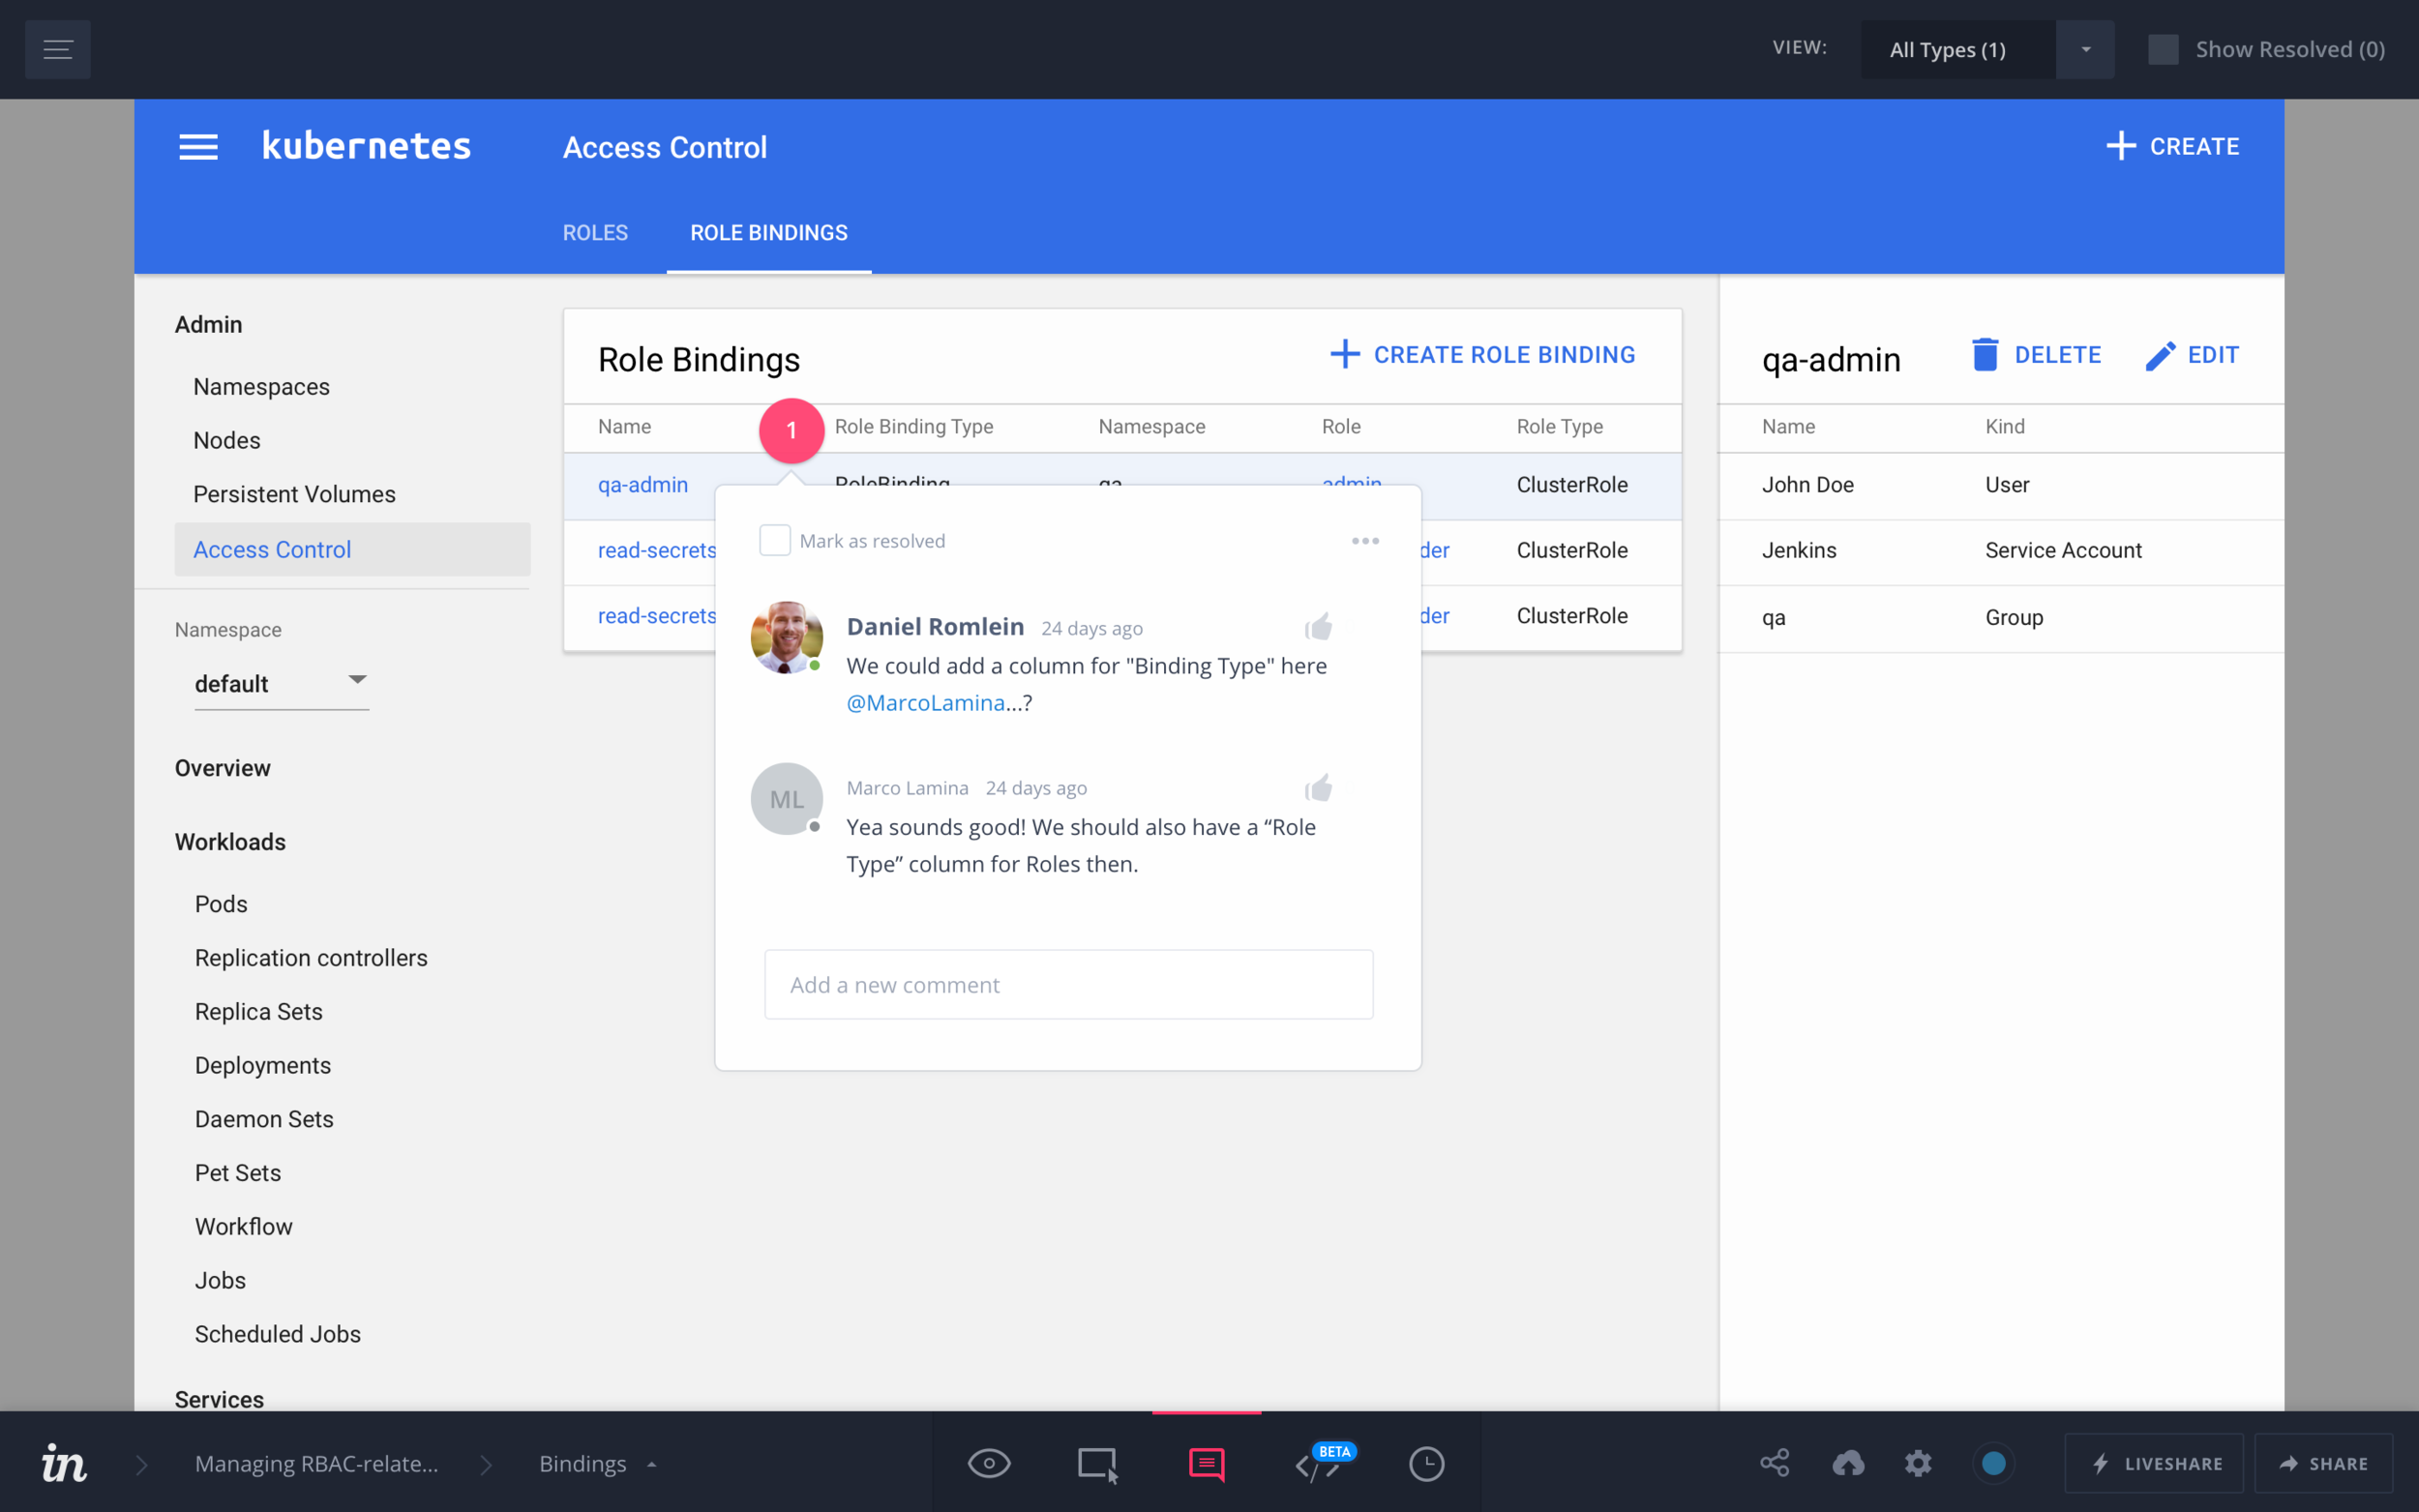Screen dimensions: 2419x1512
Task: View prototype history via clock icon
Action: point(1427,1462)
